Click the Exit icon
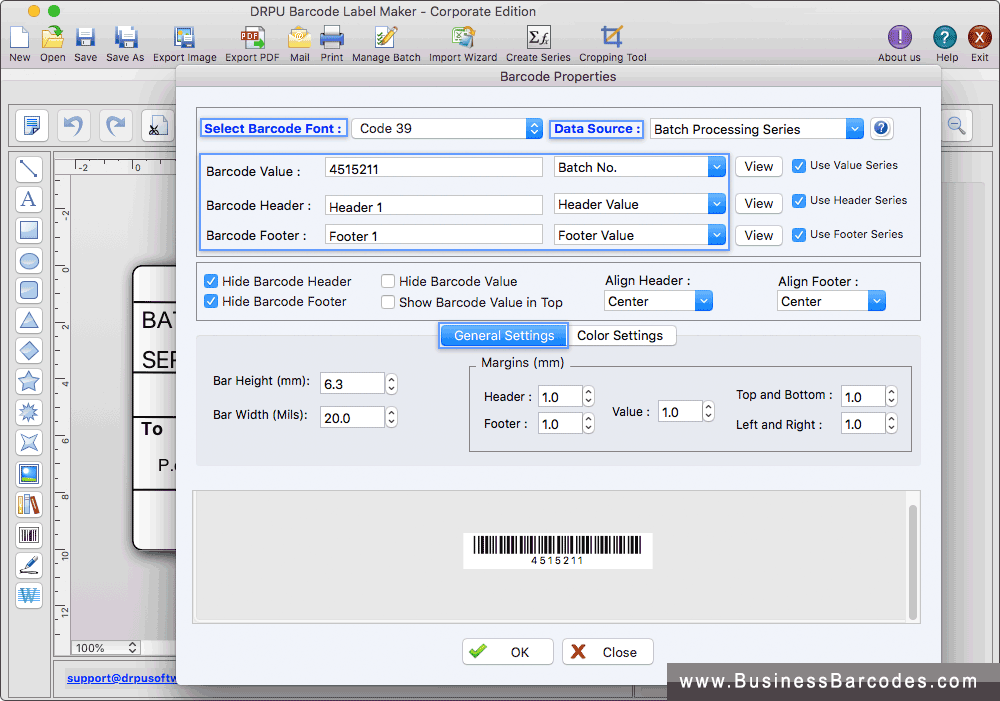The image size is (1000, 701). 980,38
